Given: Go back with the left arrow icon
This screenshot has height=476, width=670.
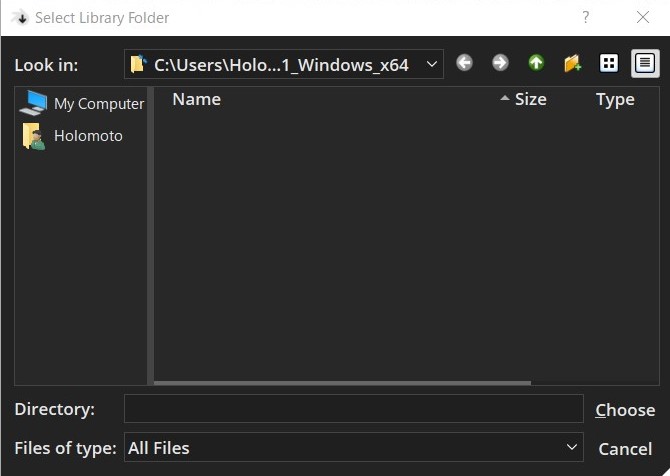Looking at the screenshot, I should tap(464, 63).
